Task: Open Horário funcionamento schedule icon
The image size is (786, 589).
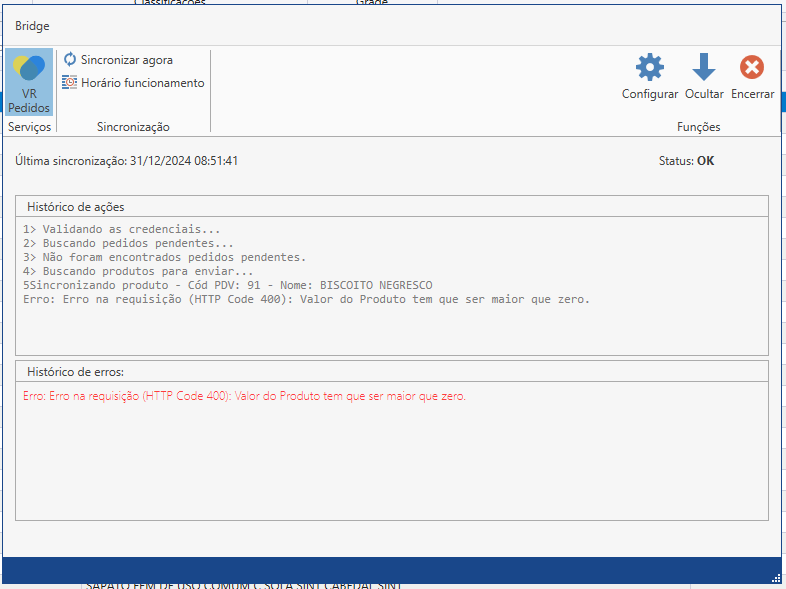Action: 69,82
